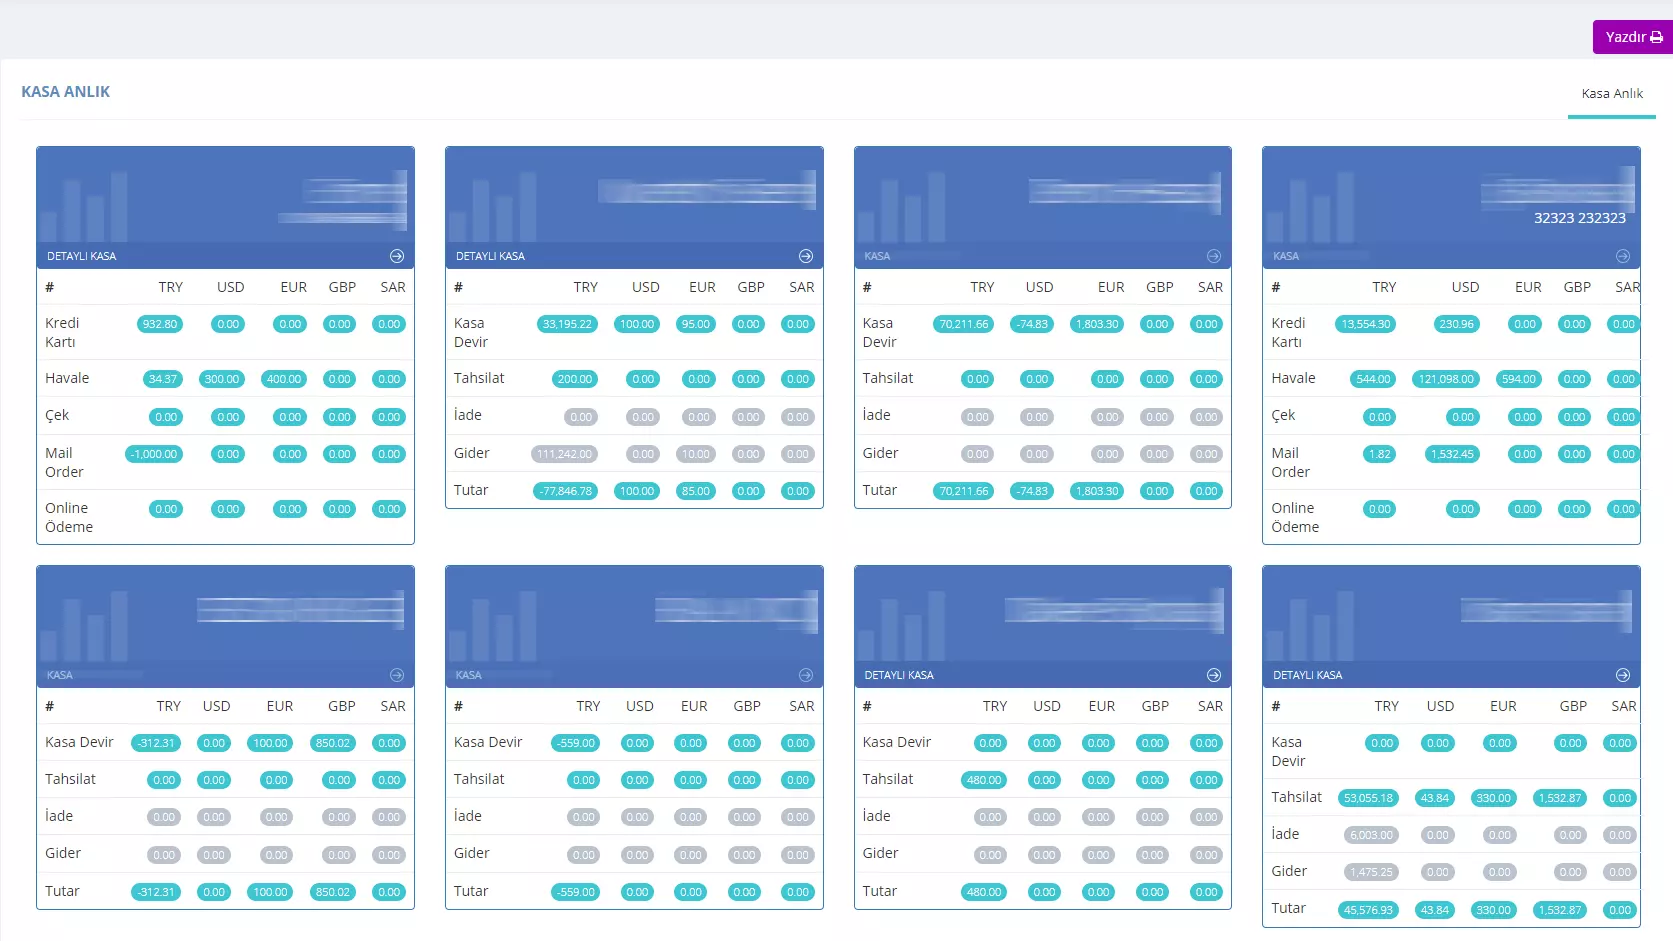Viewport: 1673px width, 941px height.
Task: Click the -77,846.78 Tutar badge
Action: (566, 491)
